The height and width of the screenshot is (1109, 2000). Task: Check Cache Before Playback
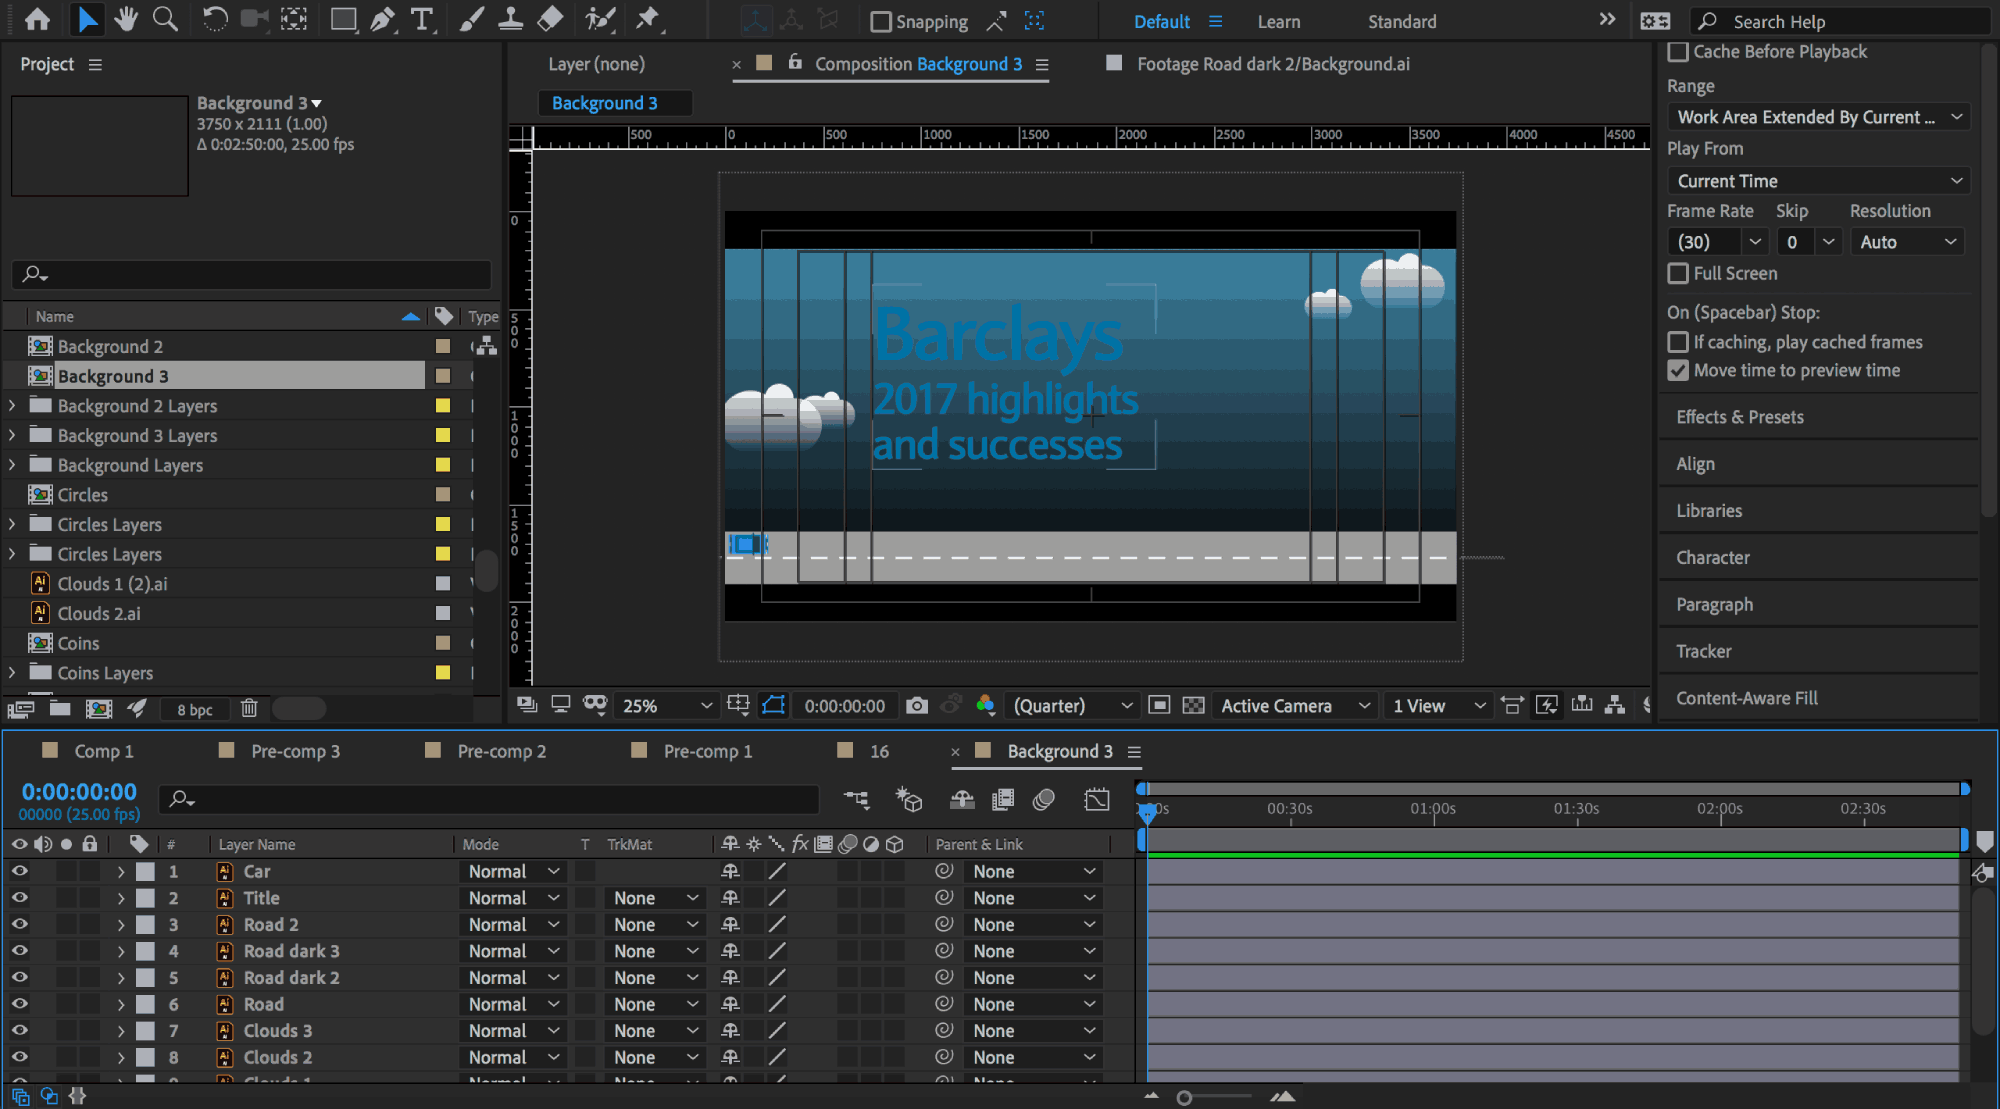[x=1678, y=52]
